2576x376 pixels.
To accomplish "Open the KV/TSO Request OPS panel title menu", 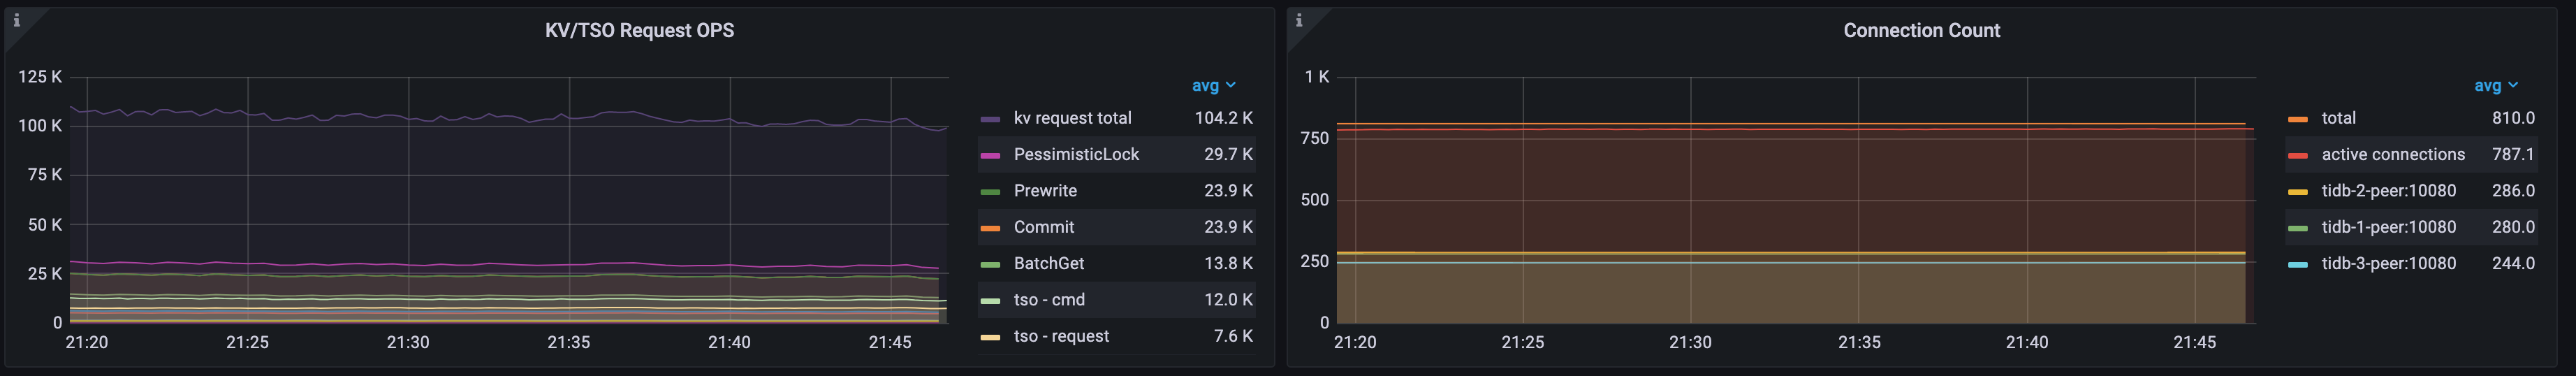I will (x=639, y=31).
